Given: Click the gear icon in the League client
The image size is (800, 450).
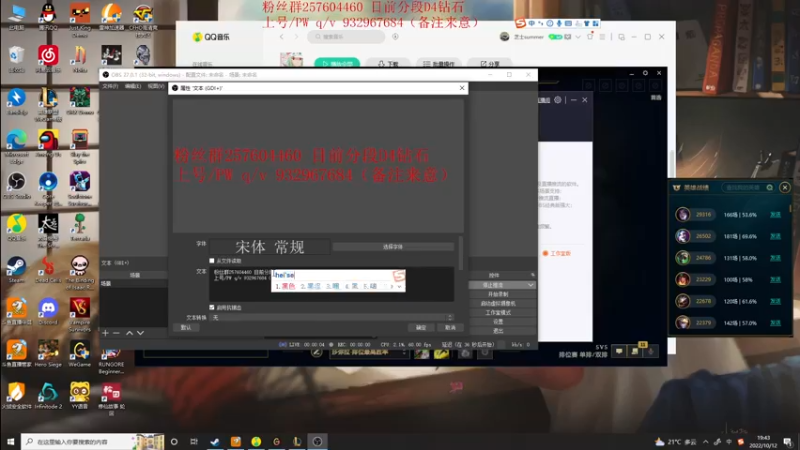Looking at the screenshot, I should coord(558,100).
